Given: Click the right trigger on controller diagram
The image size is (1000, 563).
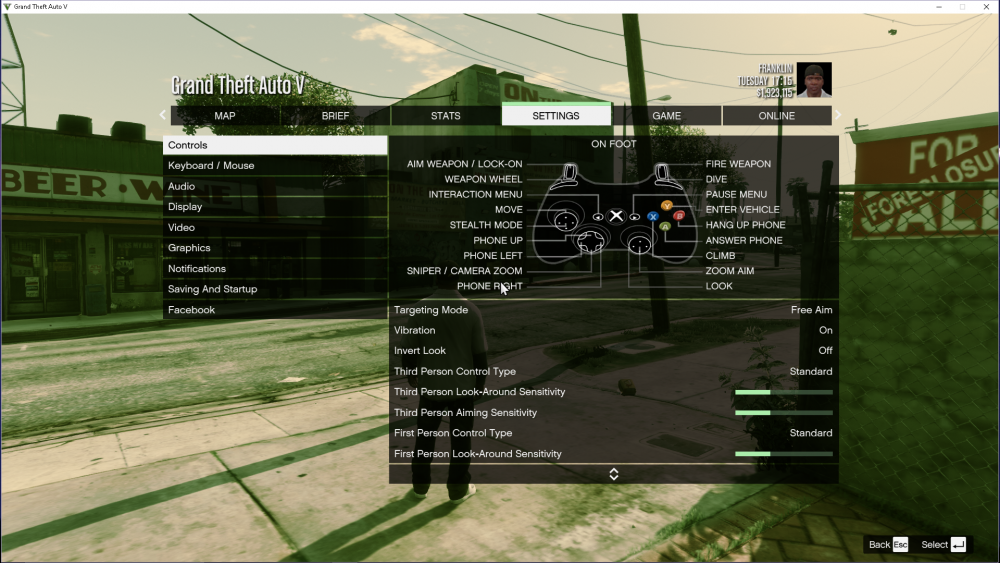Looking at the screenshot, I should tap(661, 172).
